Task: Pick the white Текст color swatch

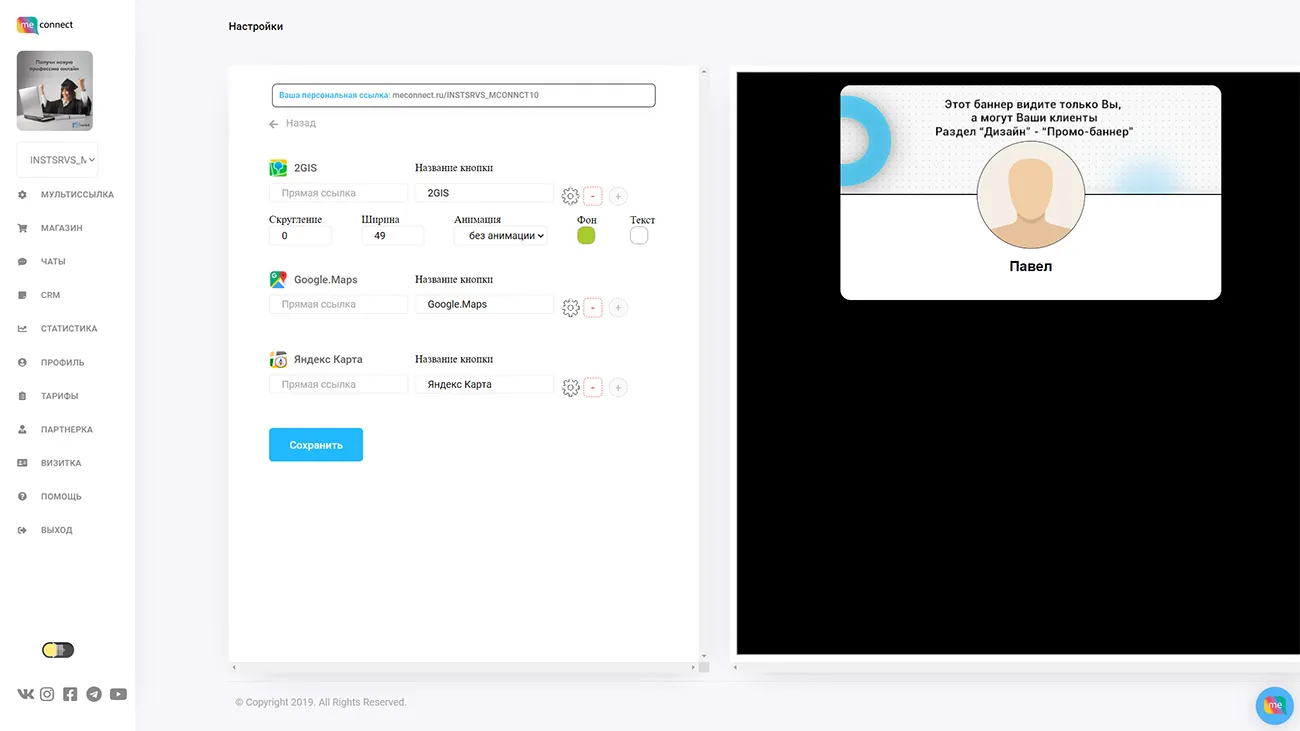Action: pos(639,235)
